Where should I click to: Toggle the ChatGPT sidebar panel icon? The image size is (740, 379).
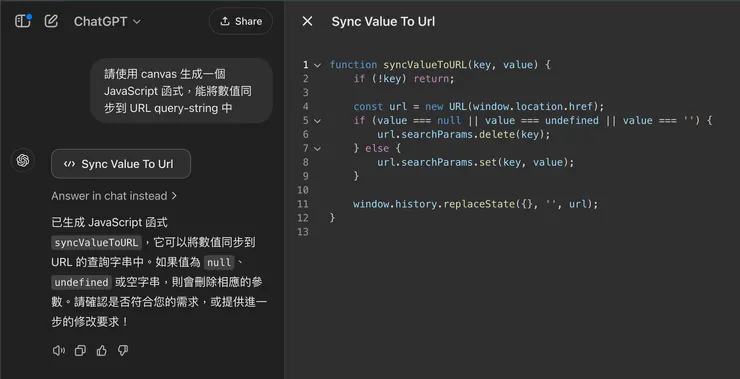point(23,21)
